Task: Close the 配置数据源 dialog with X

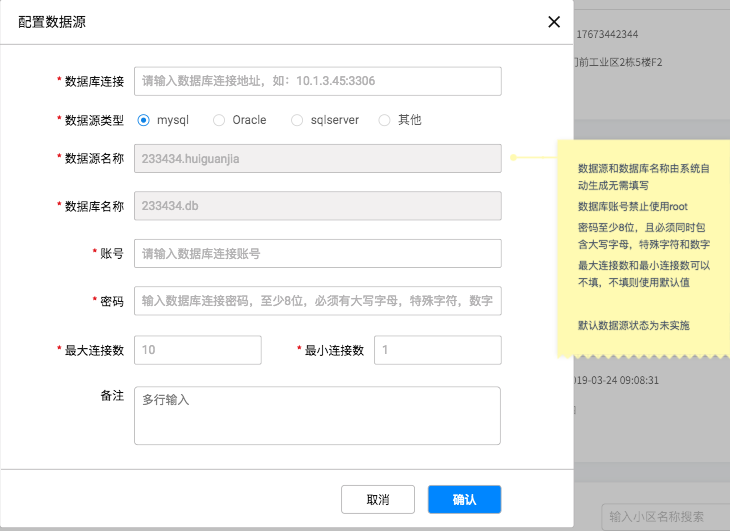Action: pyautogui.click(x=553, y=22)
